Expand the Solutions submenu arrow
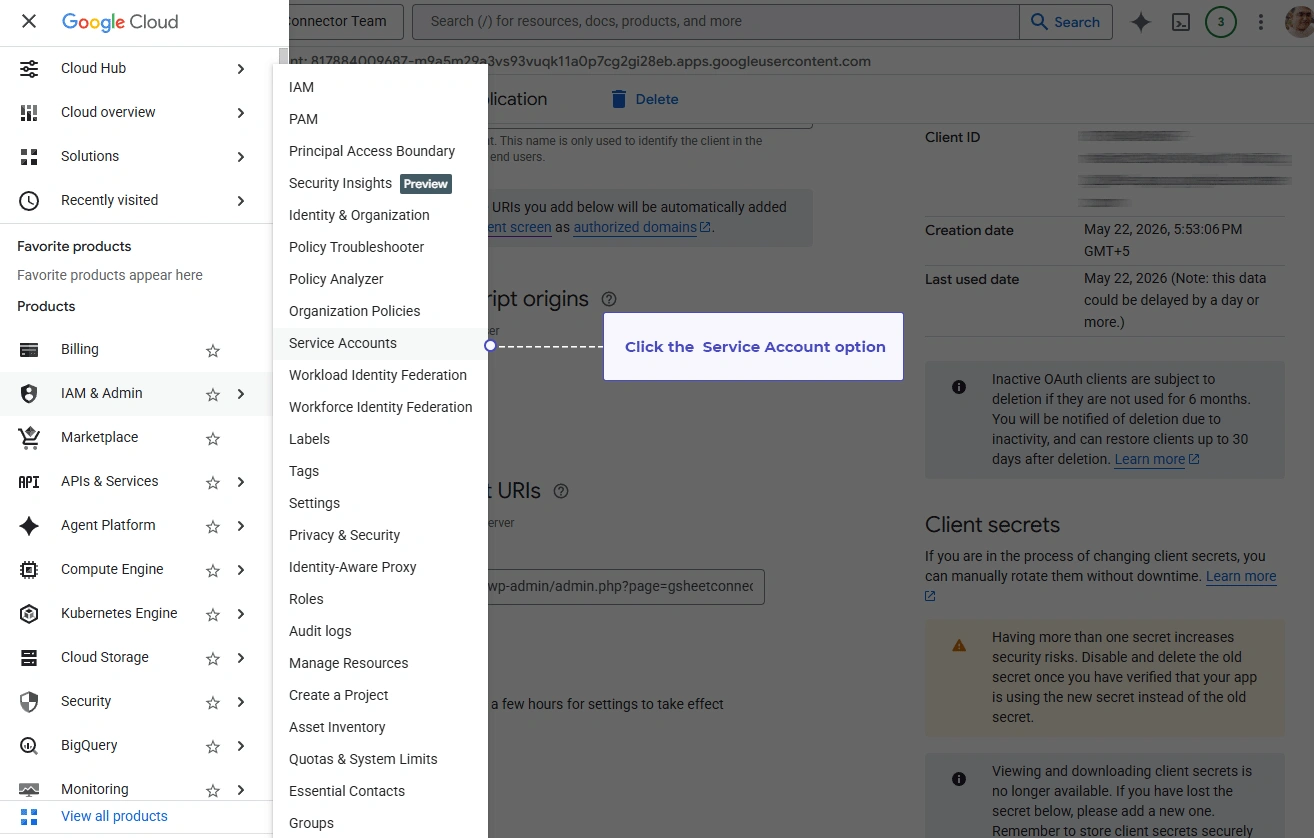The height and width of the screenshot is (838, 1314). tap(241, 157)
